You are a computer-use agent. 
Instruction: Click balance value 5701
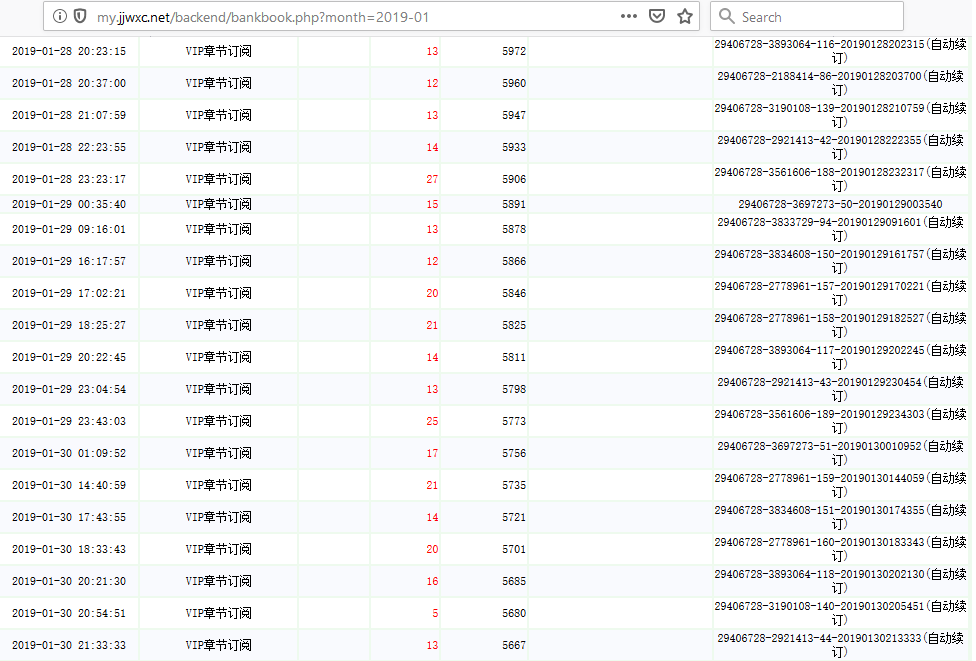coord(514,549)
